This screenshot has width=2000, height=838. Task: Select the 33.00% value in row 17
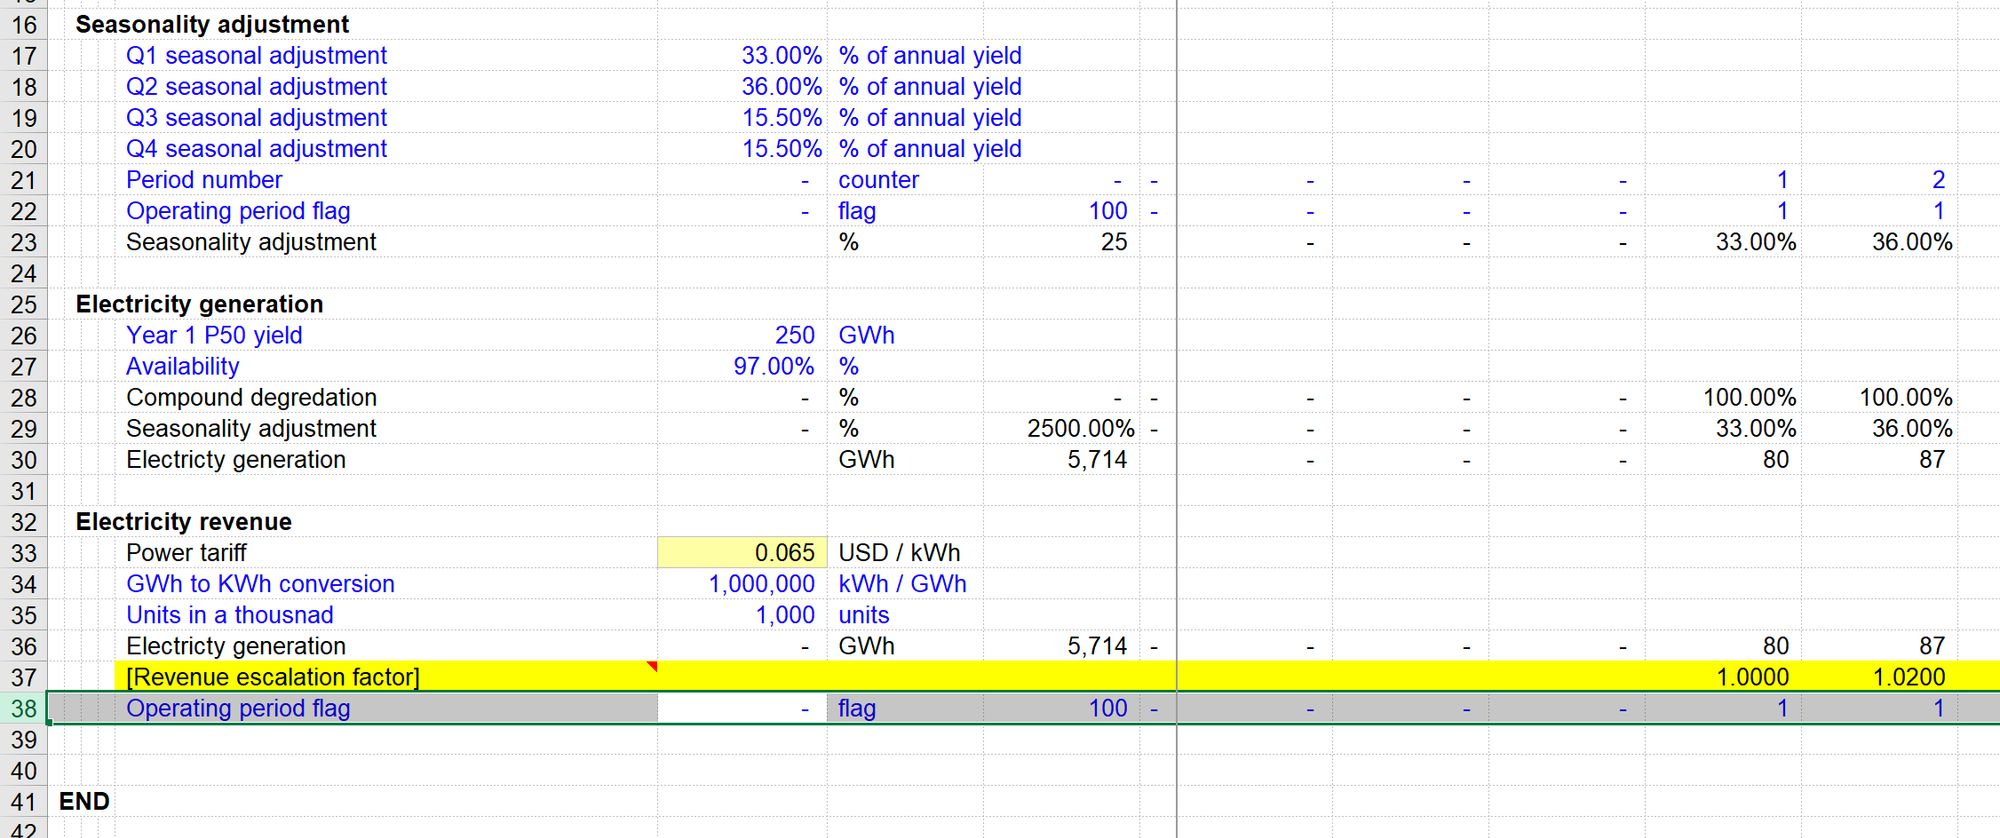click(x=781, y=56)
